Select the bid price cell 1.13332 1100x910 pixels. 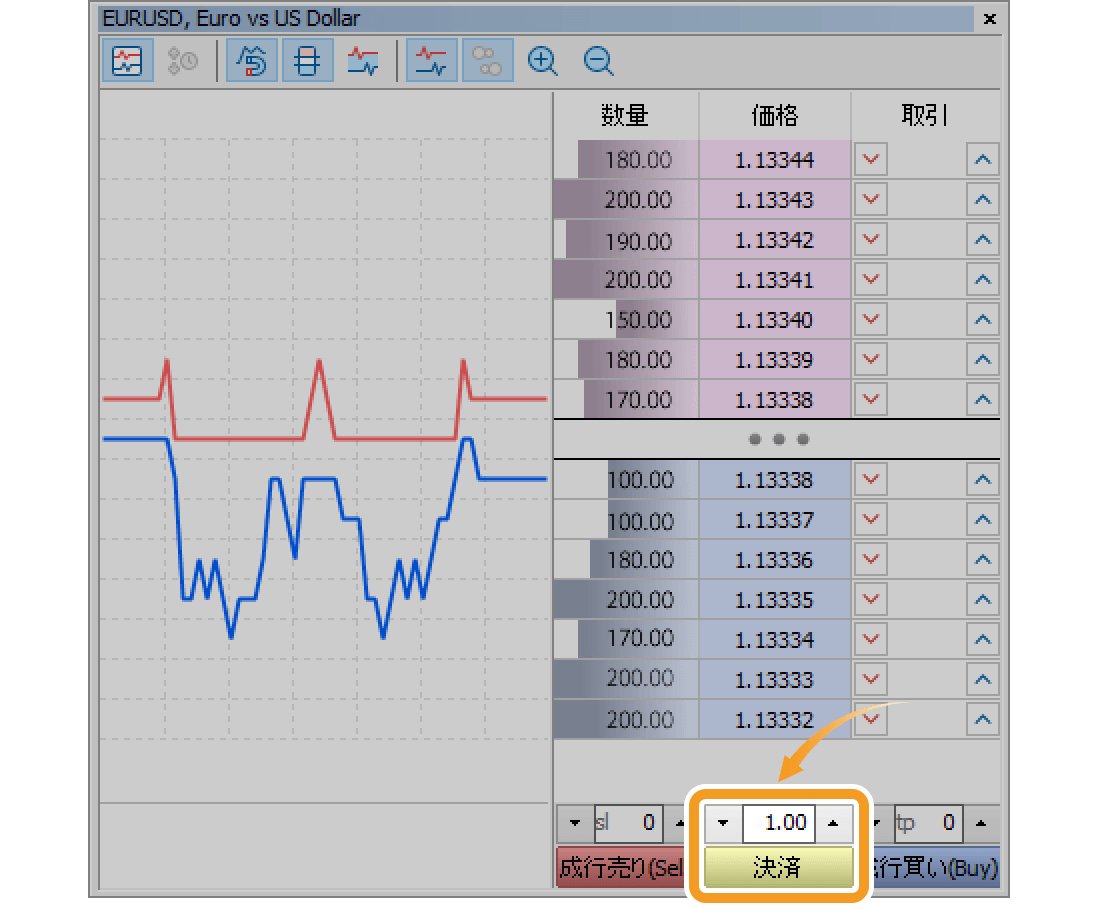coord(774,720)
